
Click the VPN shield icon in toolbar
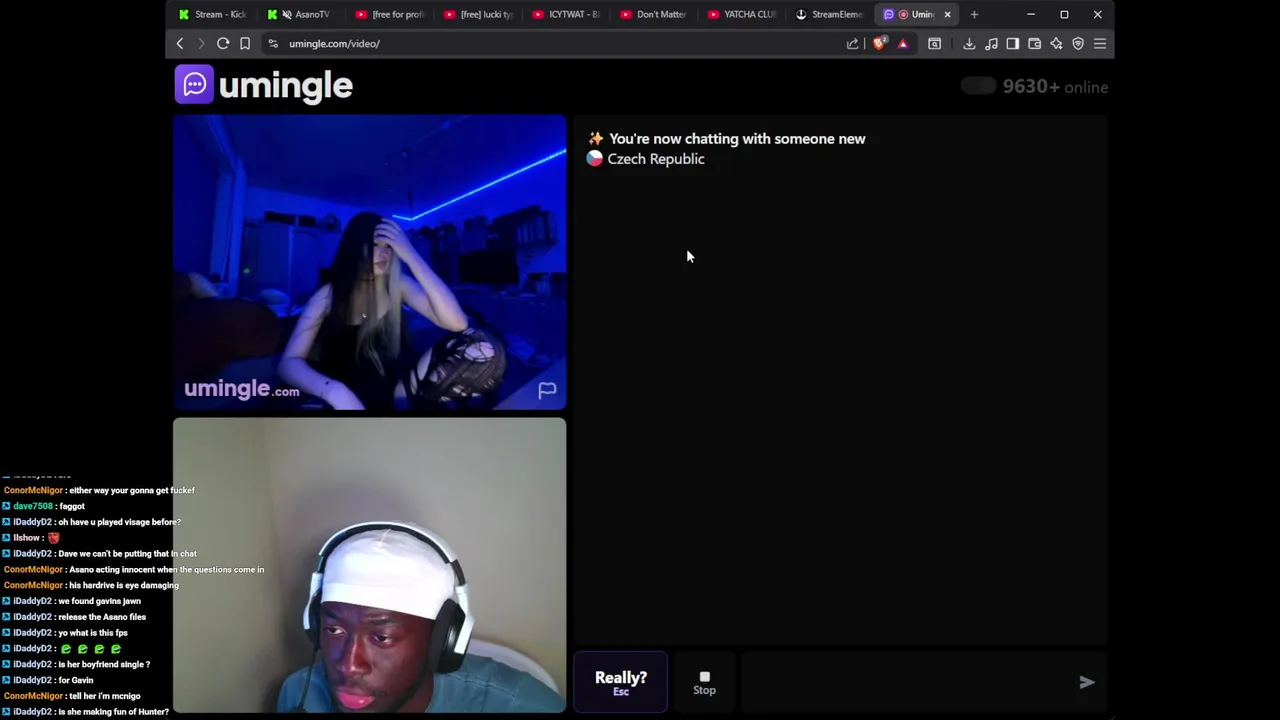(x=1078, y=44)
